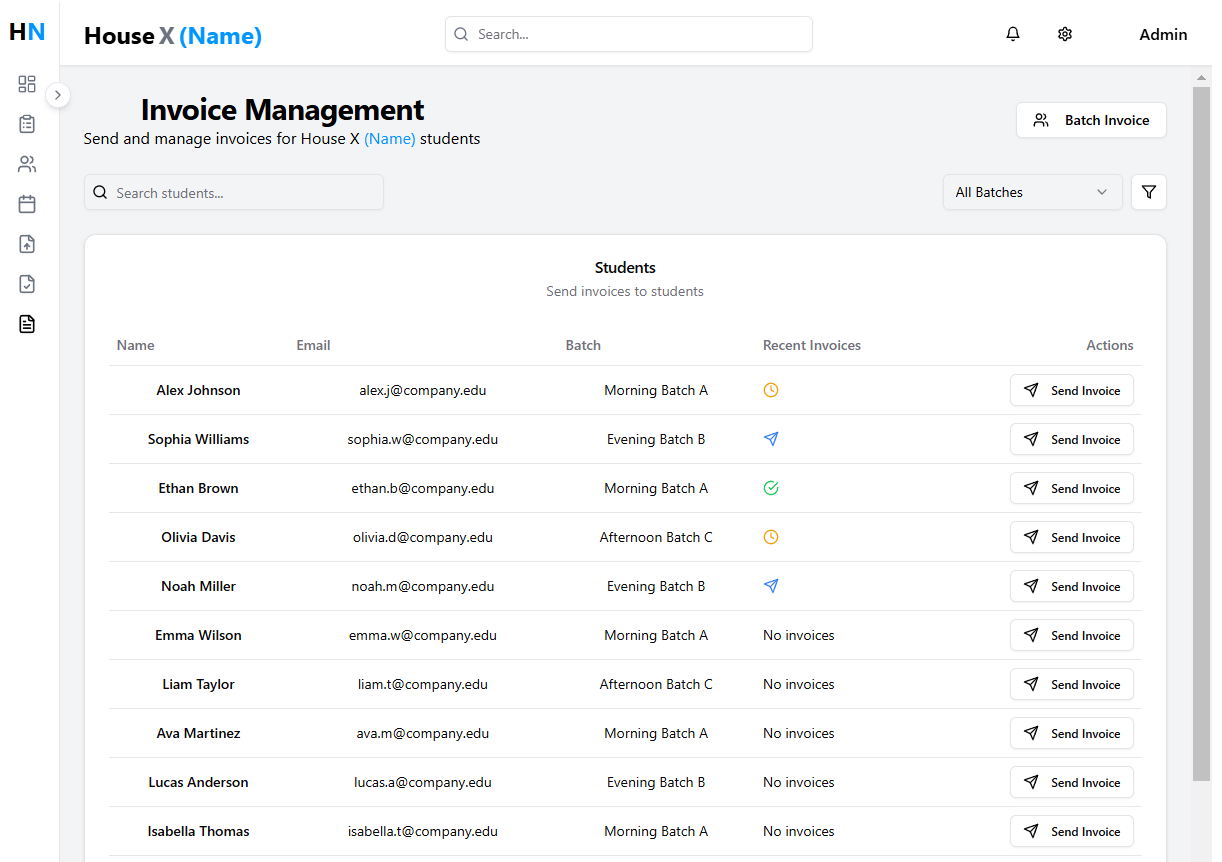Viewport: 1222px width, 862px height.
Task: Click Noah Miller's sent invoice icon
Action: (771, 586)
